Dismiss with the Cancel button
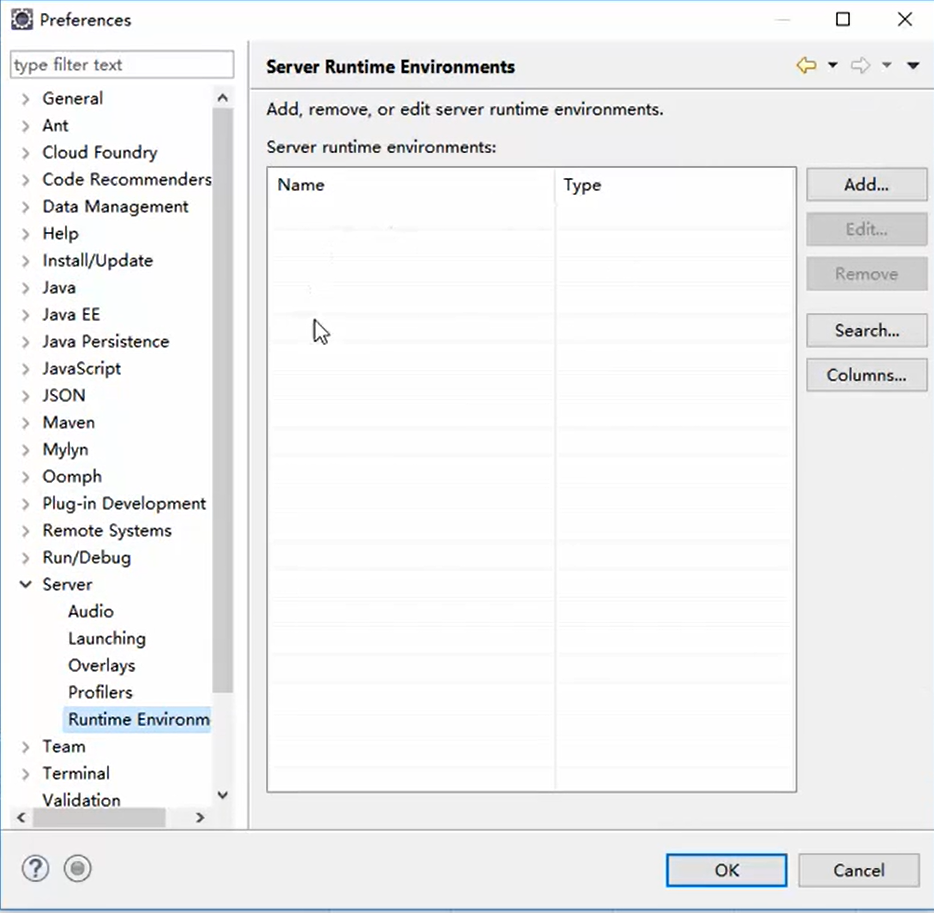The width and height of the screenshot is (934, 913). coord(858,870)
